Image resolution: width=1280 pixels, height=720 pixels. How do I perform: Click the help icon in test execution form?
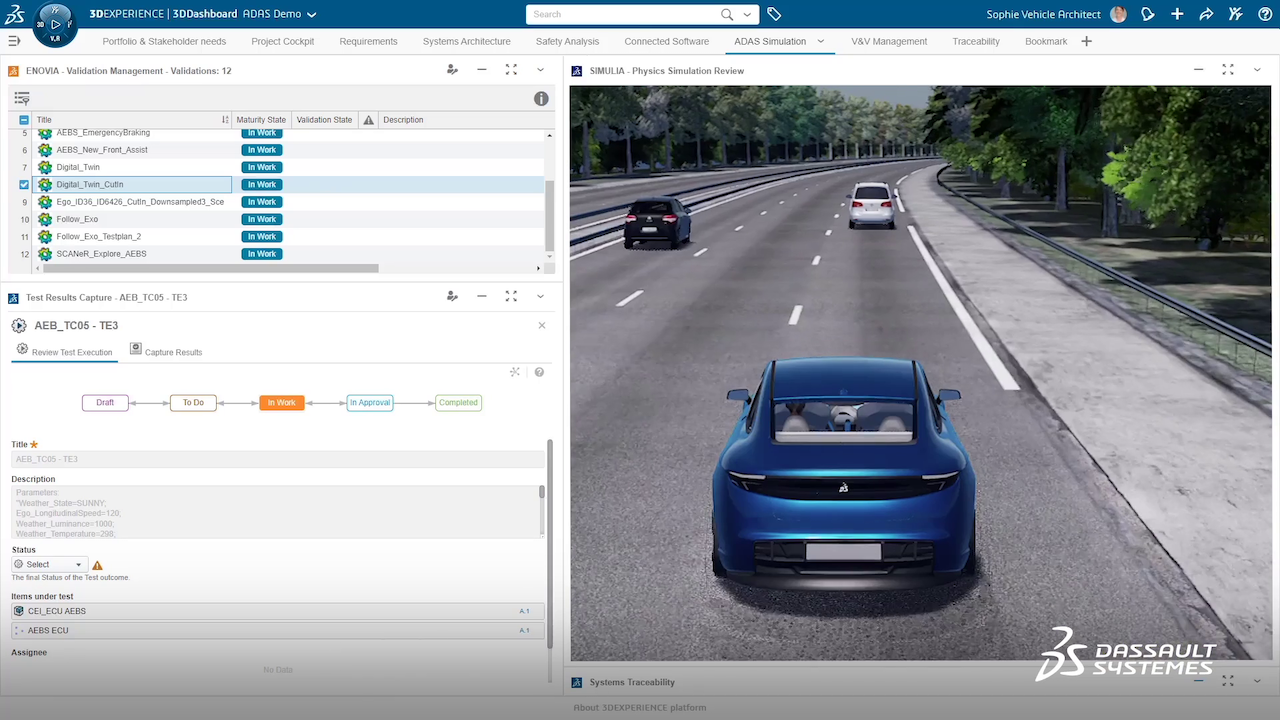point(539,372)
